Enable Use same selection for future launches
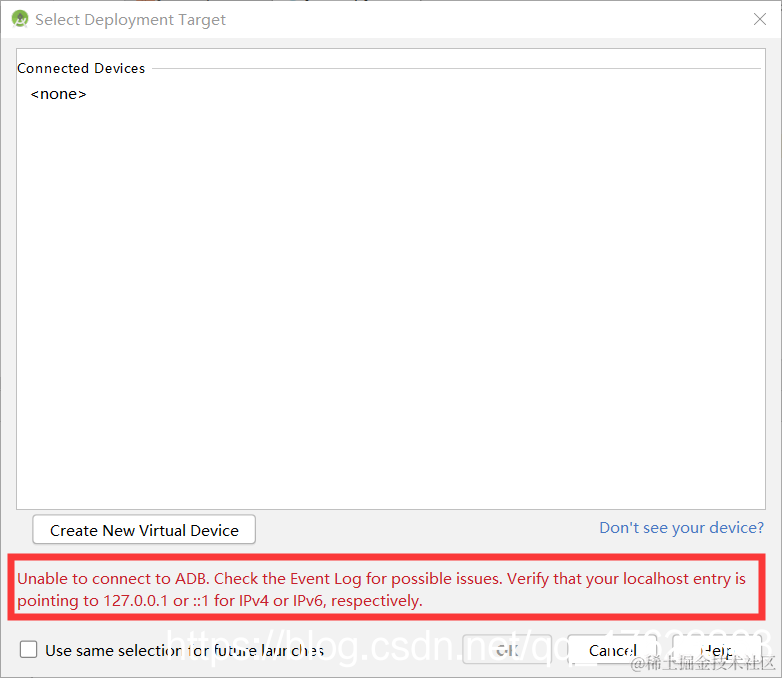 click(x=28, y=650)
